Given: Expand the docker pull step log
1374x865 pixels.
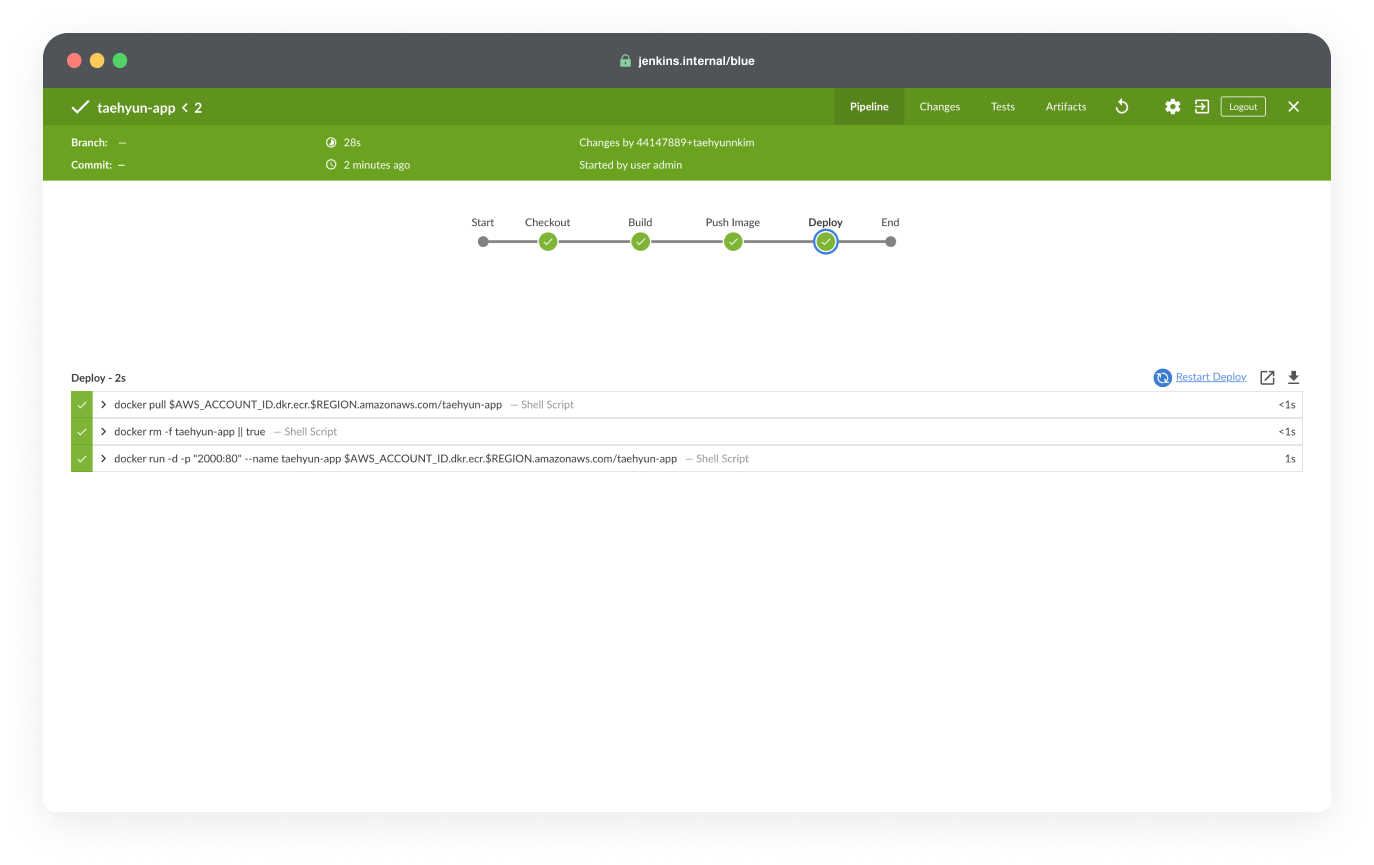Looking at the screenshot, I should 104,405.
